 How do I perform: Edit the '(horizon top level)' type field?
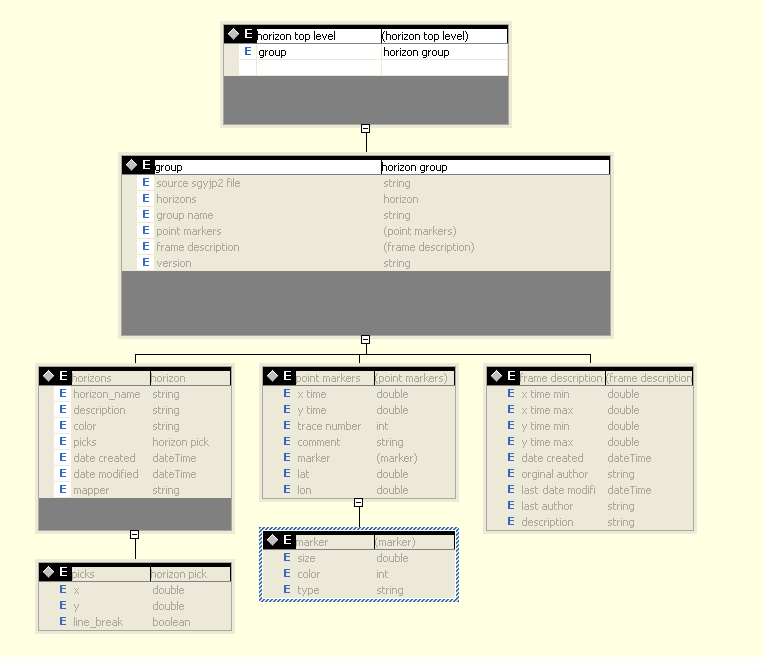[x=444, y=36]
